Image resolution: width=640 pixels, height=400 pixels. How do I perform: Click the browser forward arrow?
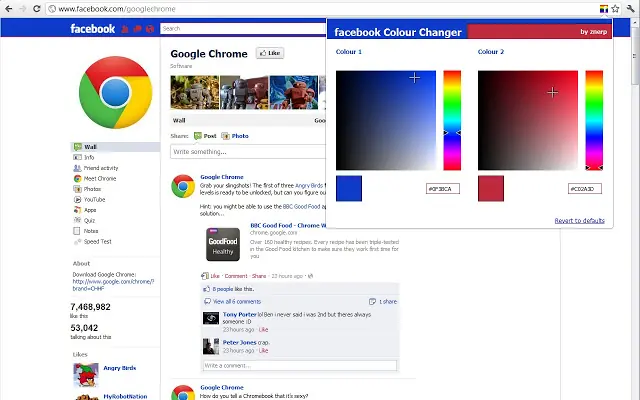(22, 9)
